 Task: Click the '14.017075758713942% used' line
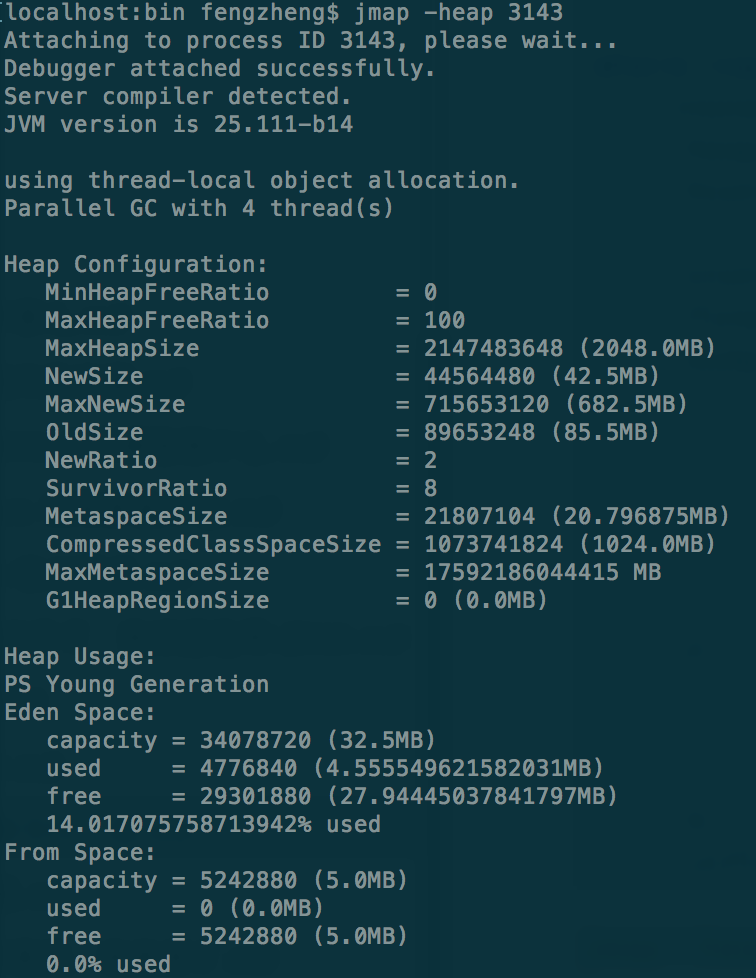pyautogui.click(x=213, y=825)
